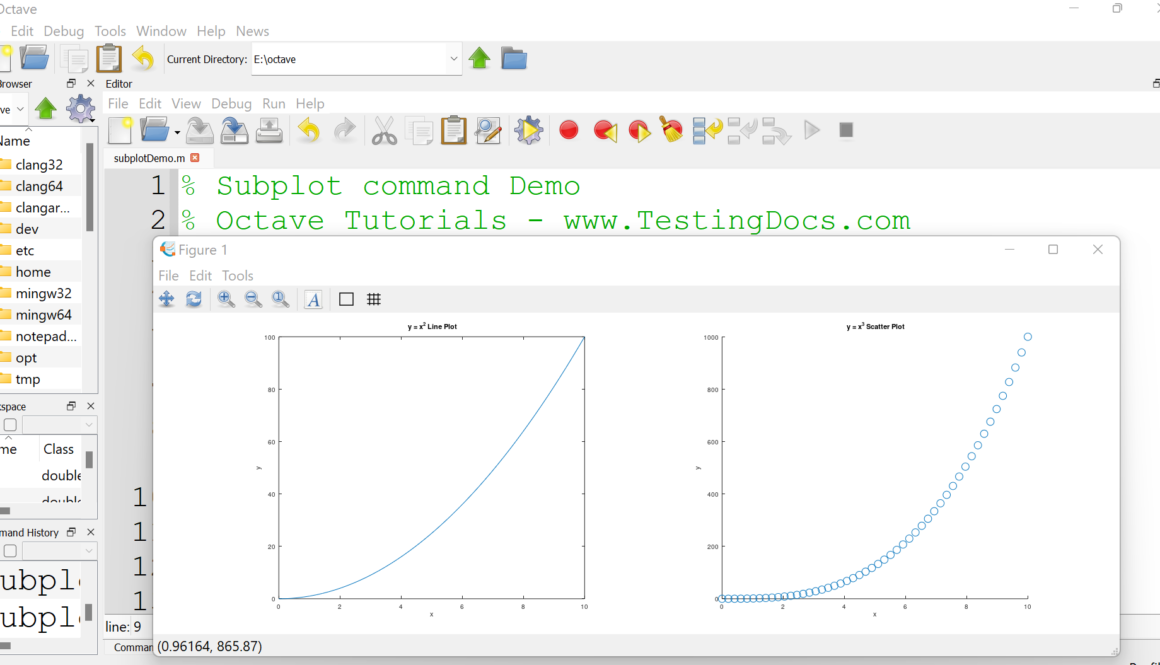Click File Browser vertical scrollbar
This screenshot has height=665, width=1160.
click(x=90, y=186)
